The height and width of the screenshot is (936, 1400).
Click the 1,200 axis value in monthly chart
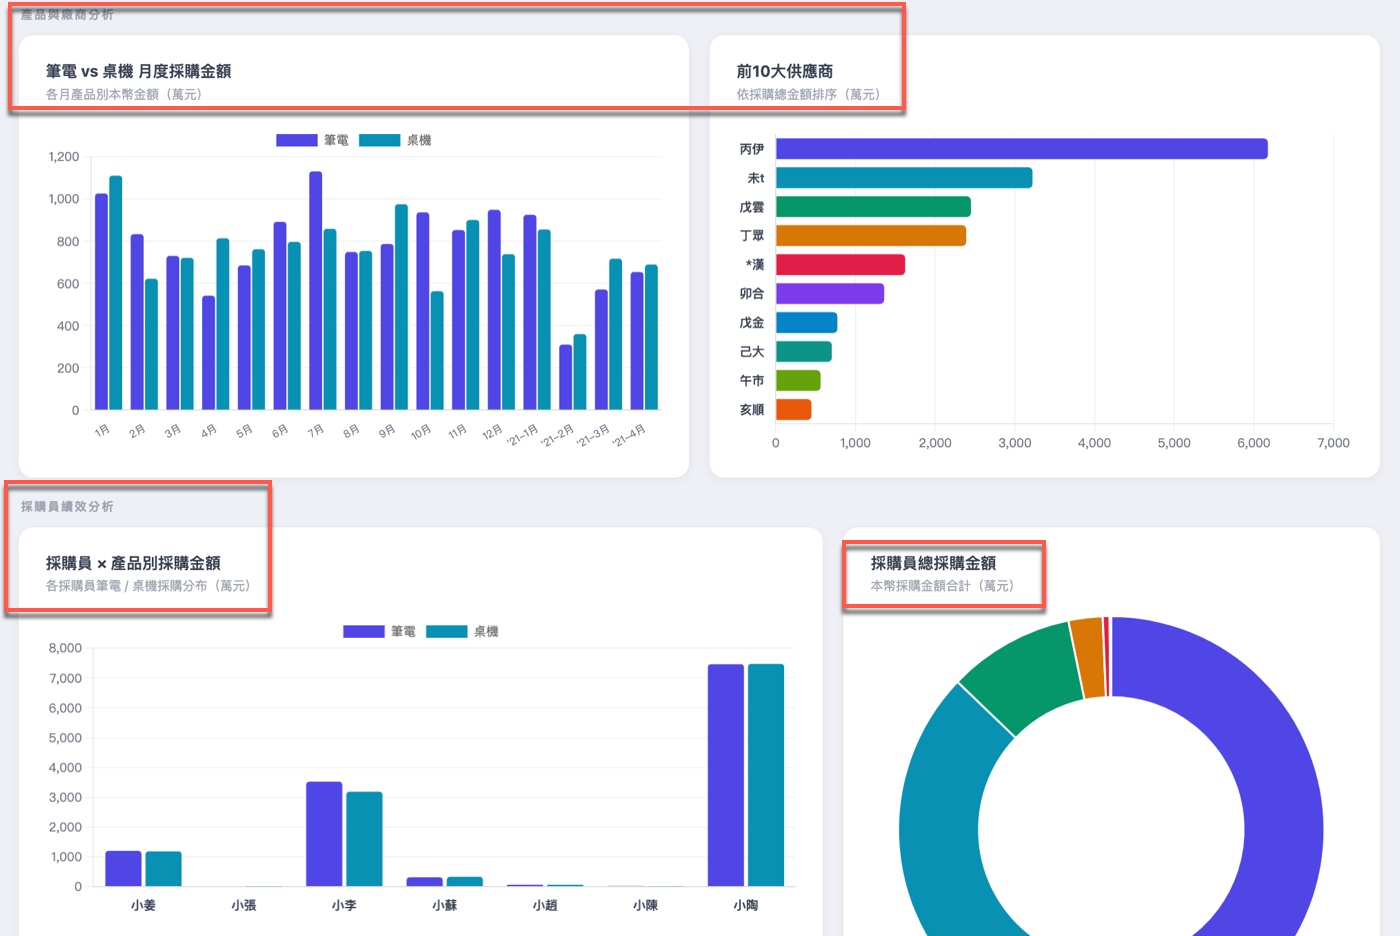pyautogui.click(x=64, y=157)
